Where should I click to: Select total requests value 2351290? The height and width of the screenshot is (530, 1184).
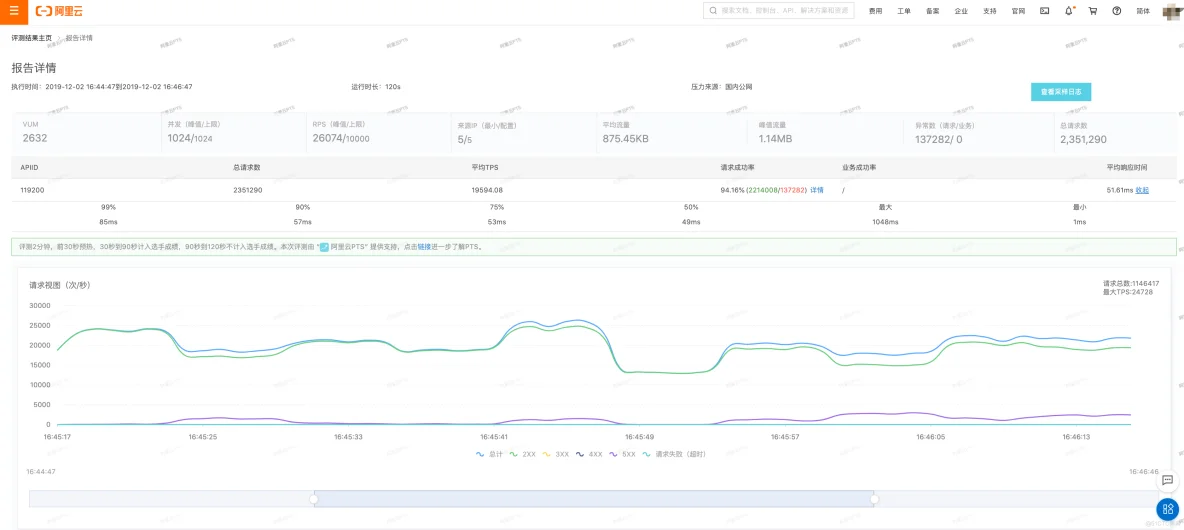coord(248,190)
